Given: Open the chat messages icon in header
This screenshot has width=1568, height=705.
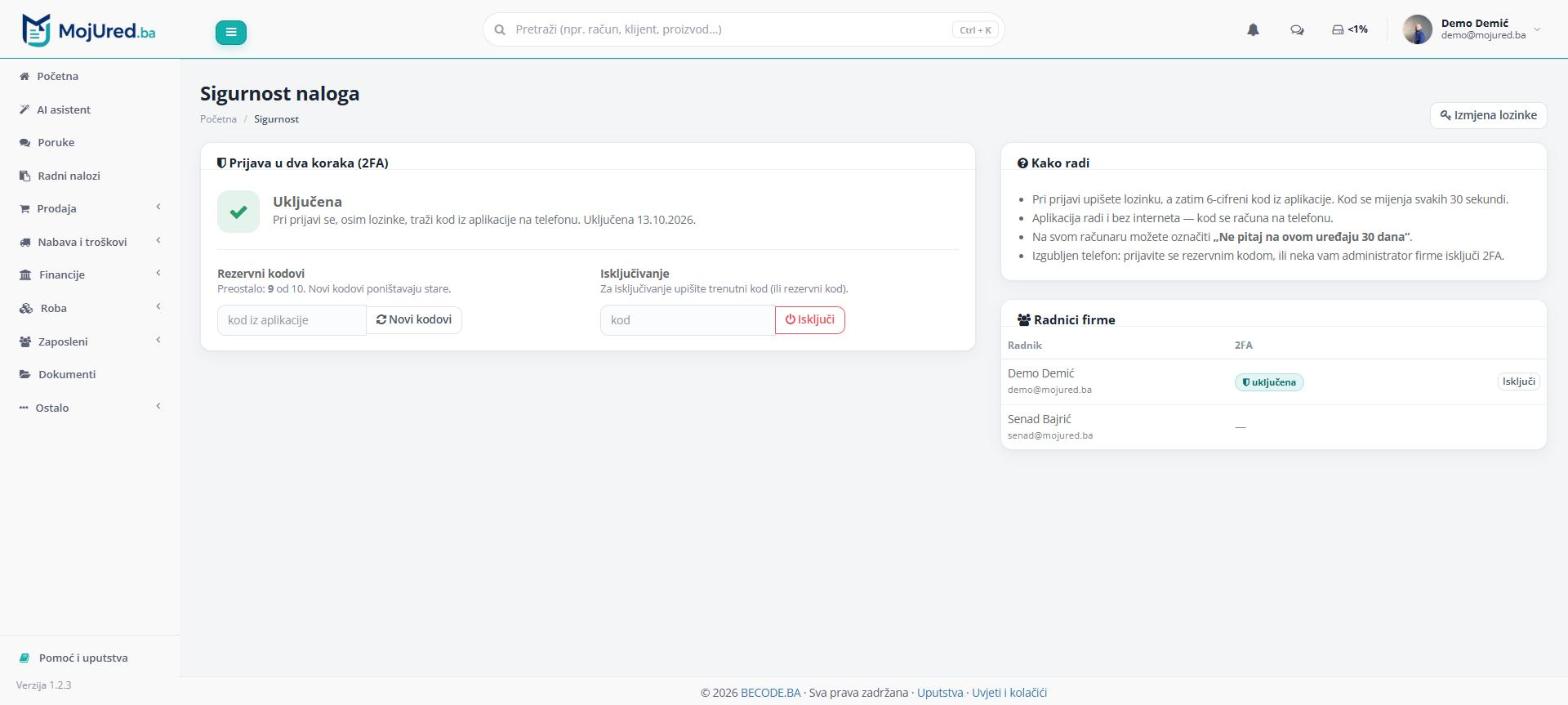Looking at the screenshot, I should point(1297,30).
